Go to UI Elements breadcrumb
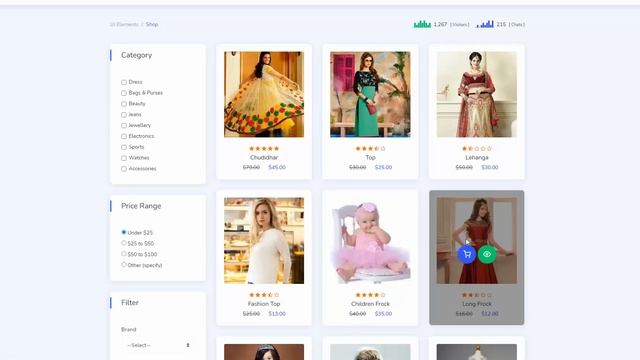Viewport: 640px width, 360px height. coord(124,24)
